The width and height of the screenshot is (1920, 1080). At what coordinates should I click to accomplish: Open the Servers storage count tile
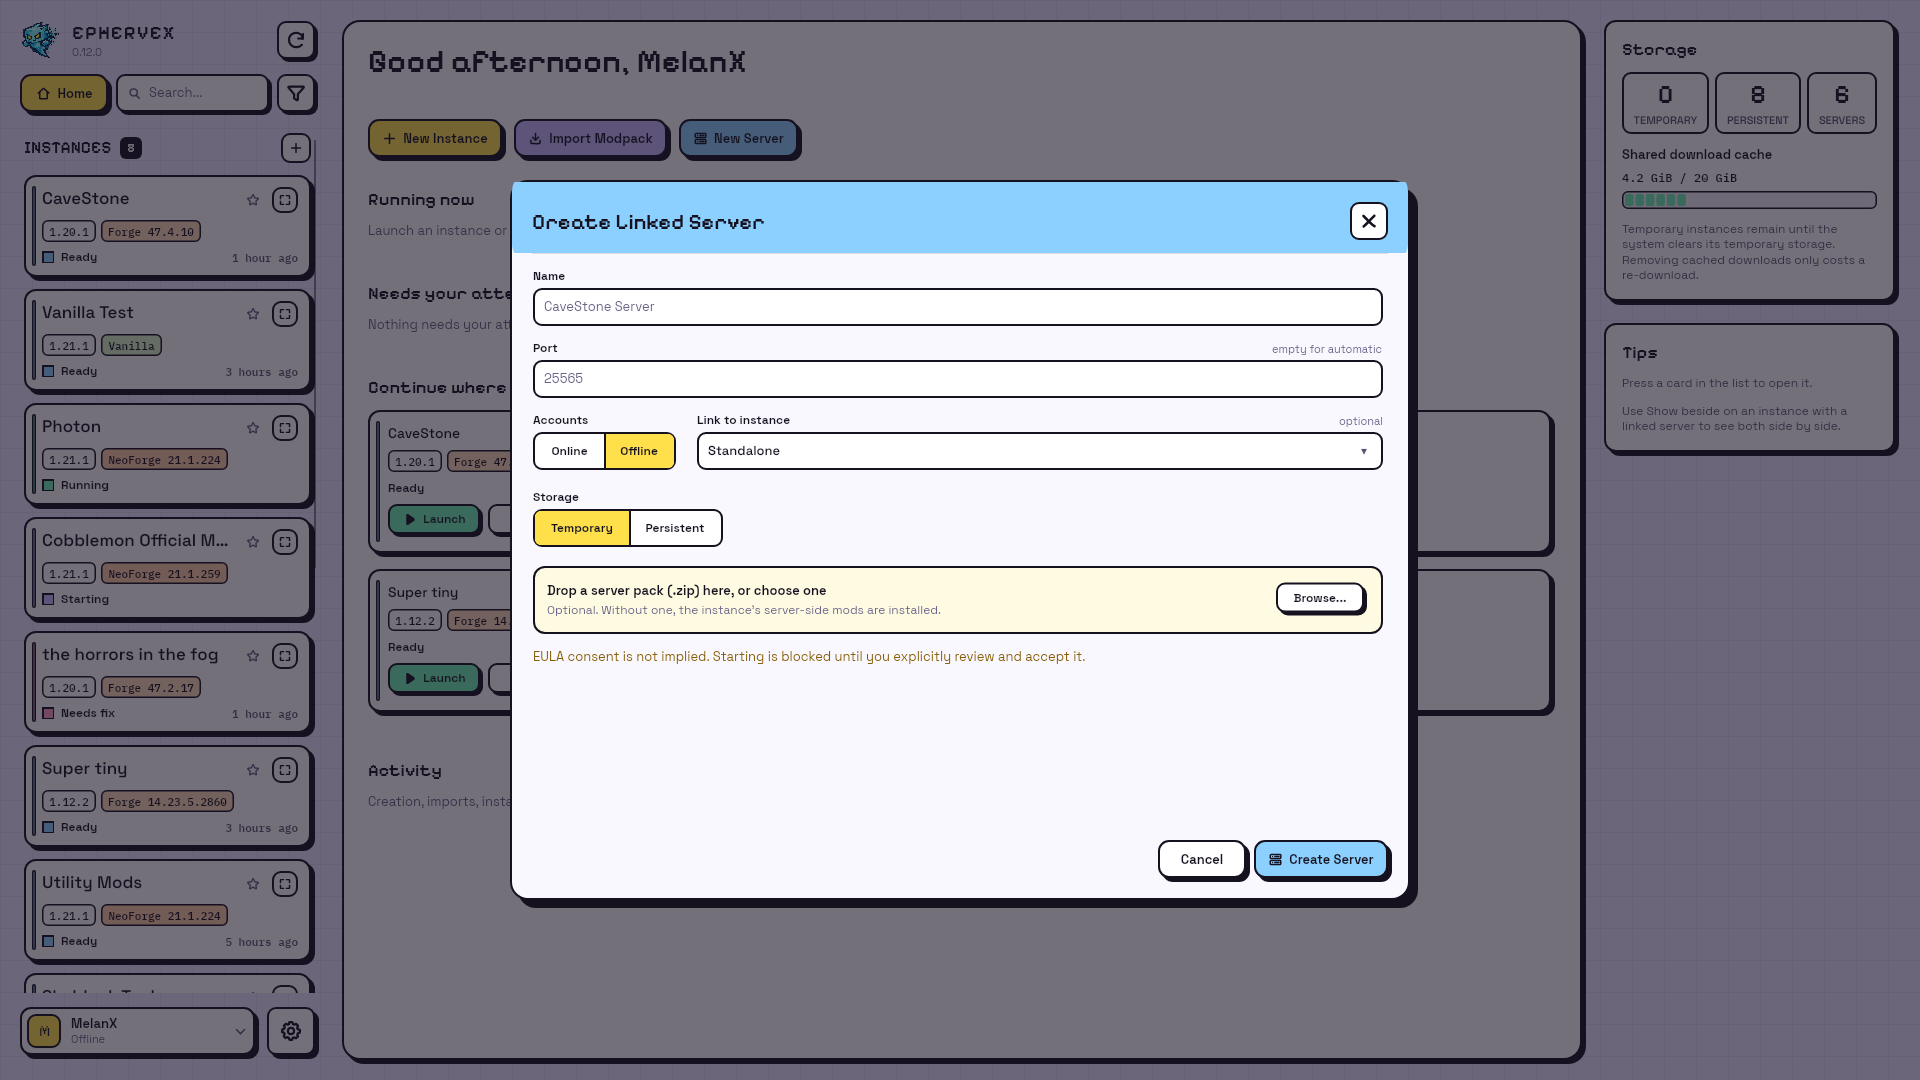[1842, 103]
